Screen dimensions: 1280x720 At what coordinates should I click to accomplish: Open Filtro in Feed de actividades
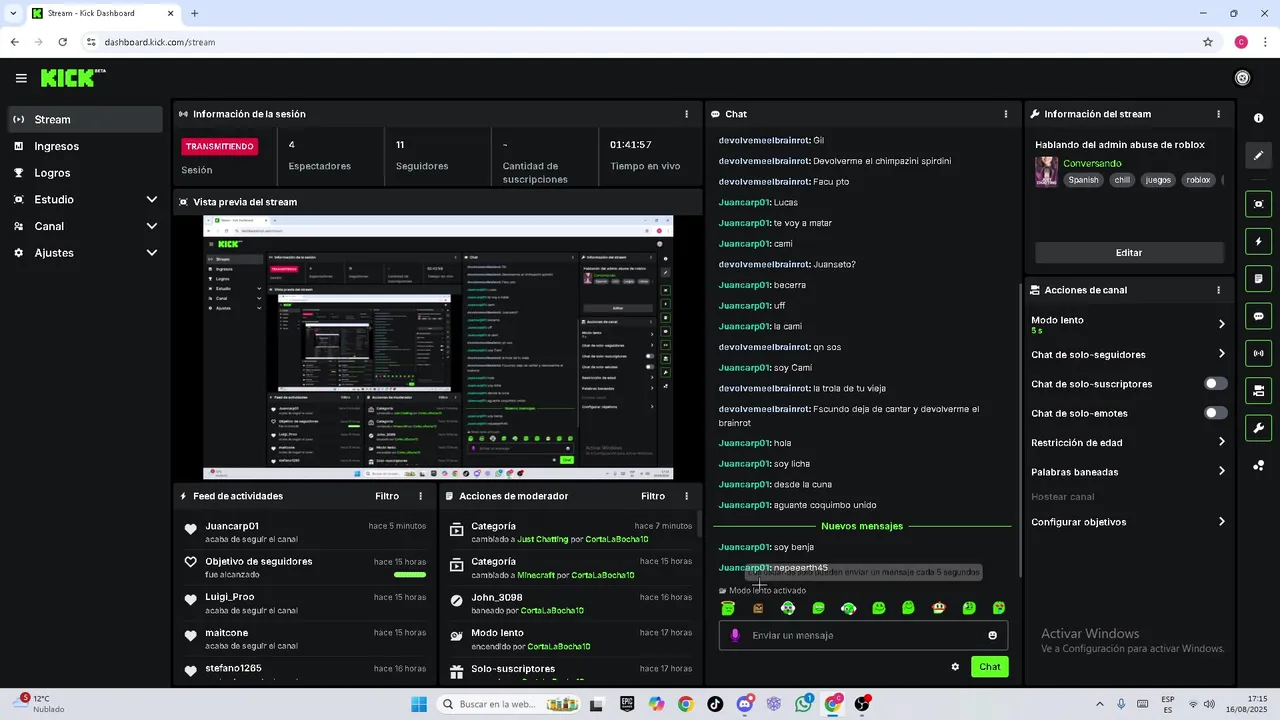[387, 496]
